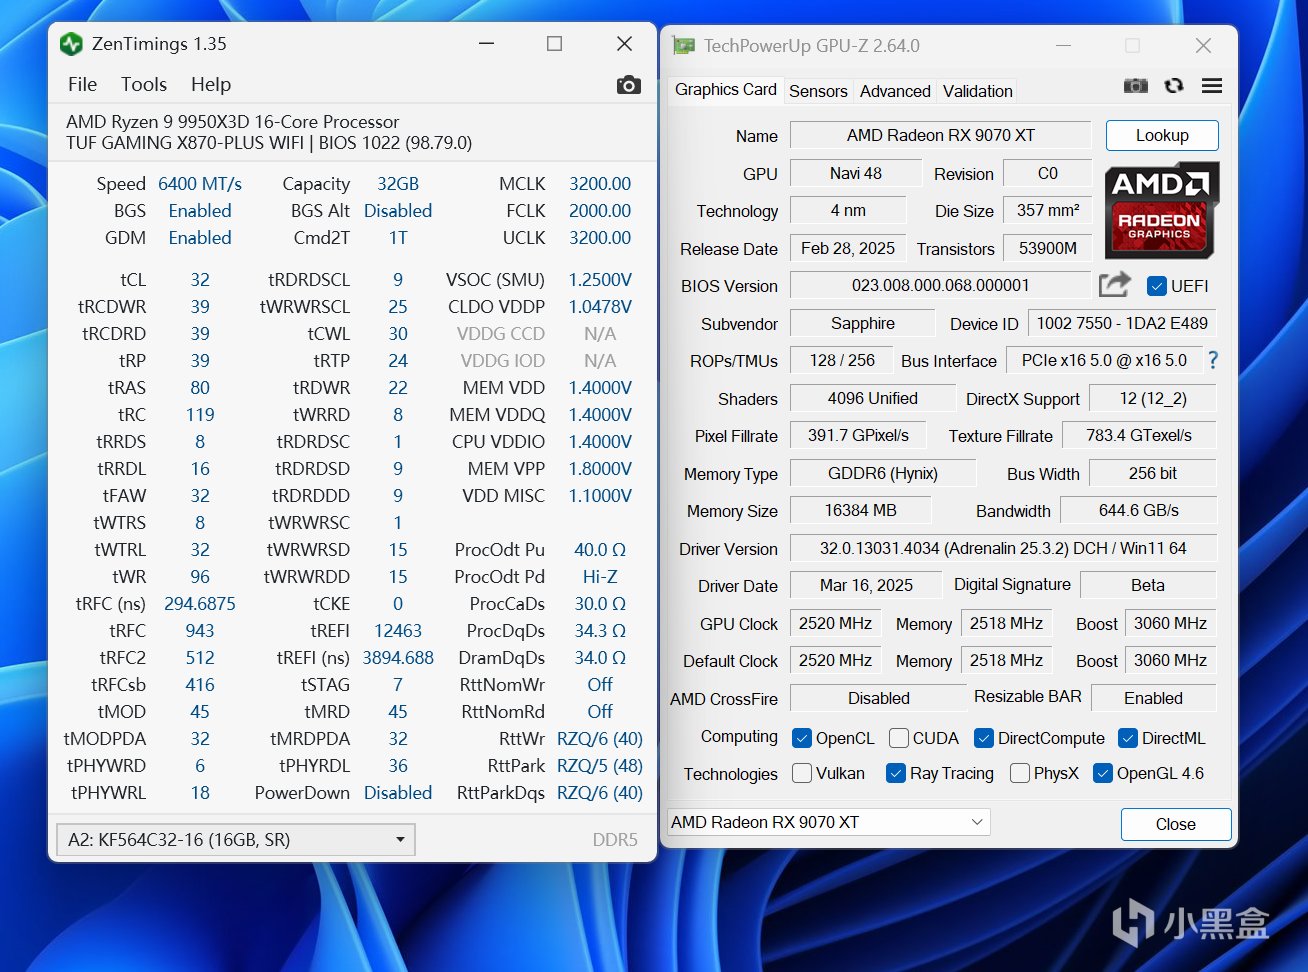Open the GPU-Z hamburger menu
1308x972 pixels.
coord(1212,86)
